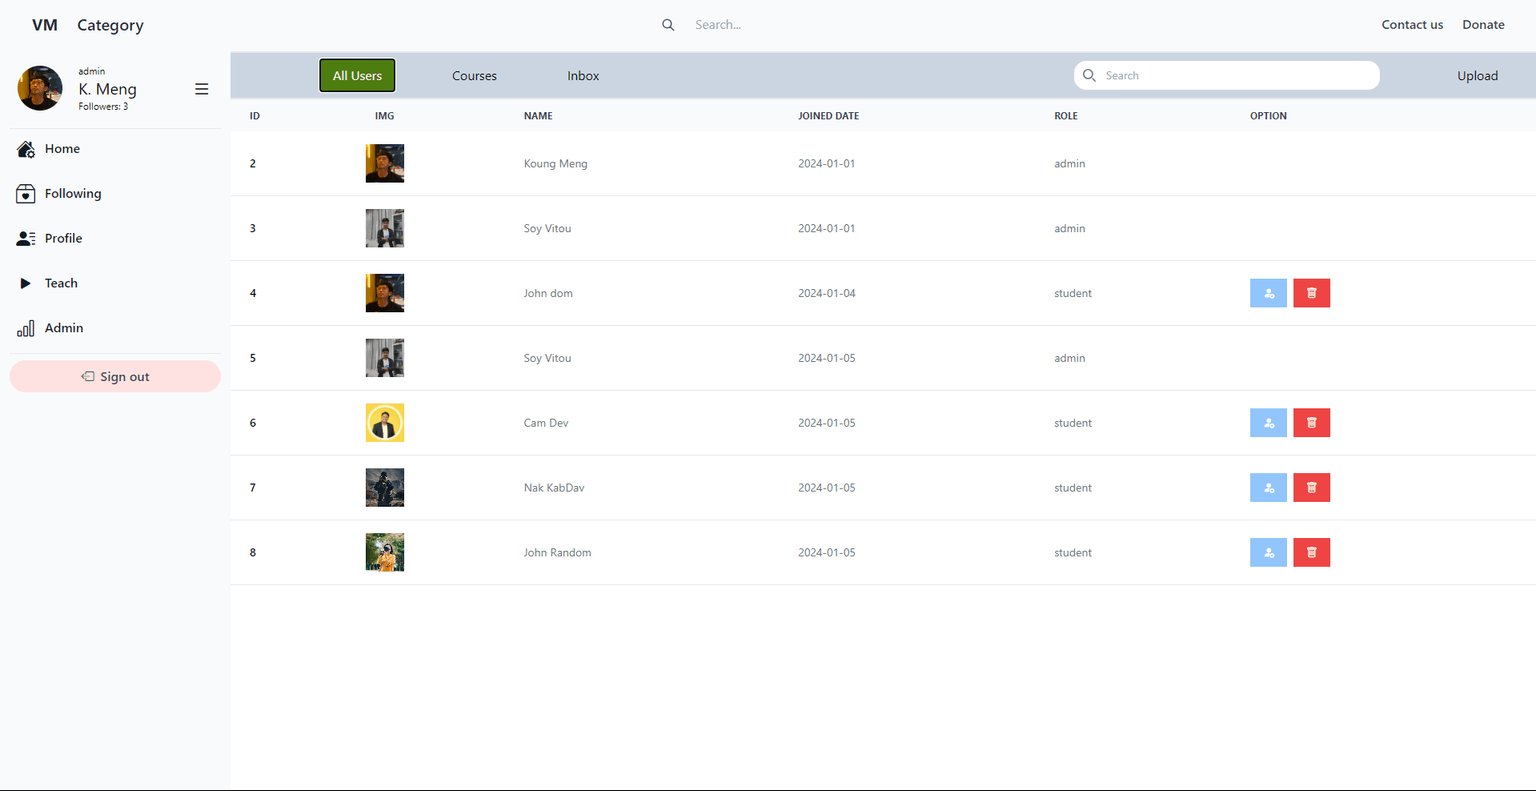Click the top search magnifier icon

click(x=668, y=25)
